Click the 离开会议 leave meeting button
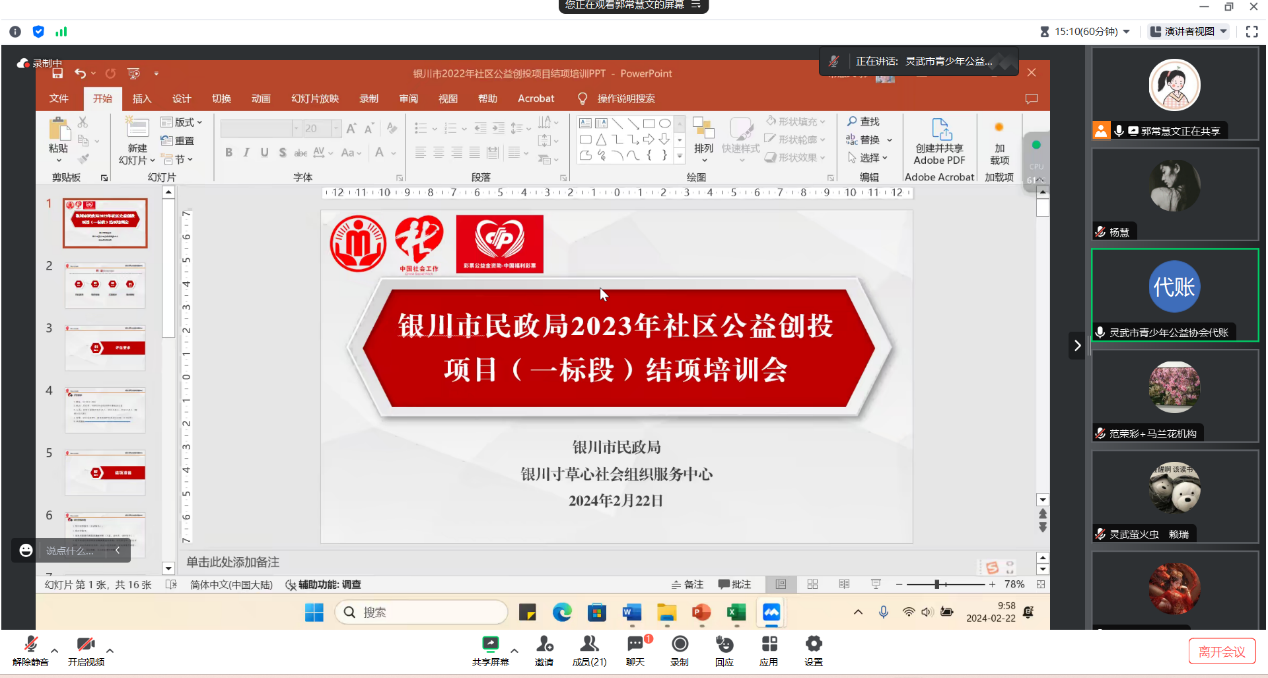 point(1222,651)
